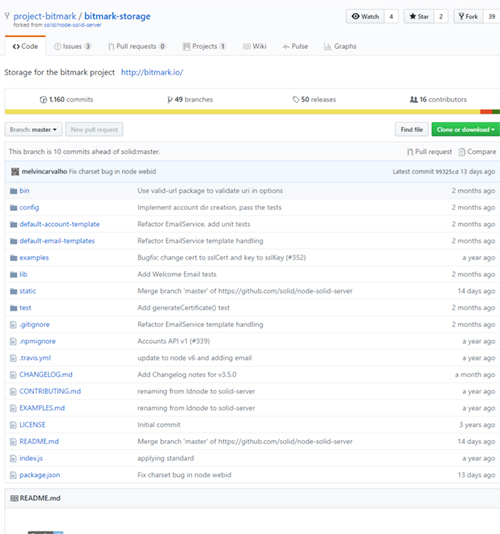Click 'Initial commit' message for LICENSE
500x534 pixels.
[159, 425]
